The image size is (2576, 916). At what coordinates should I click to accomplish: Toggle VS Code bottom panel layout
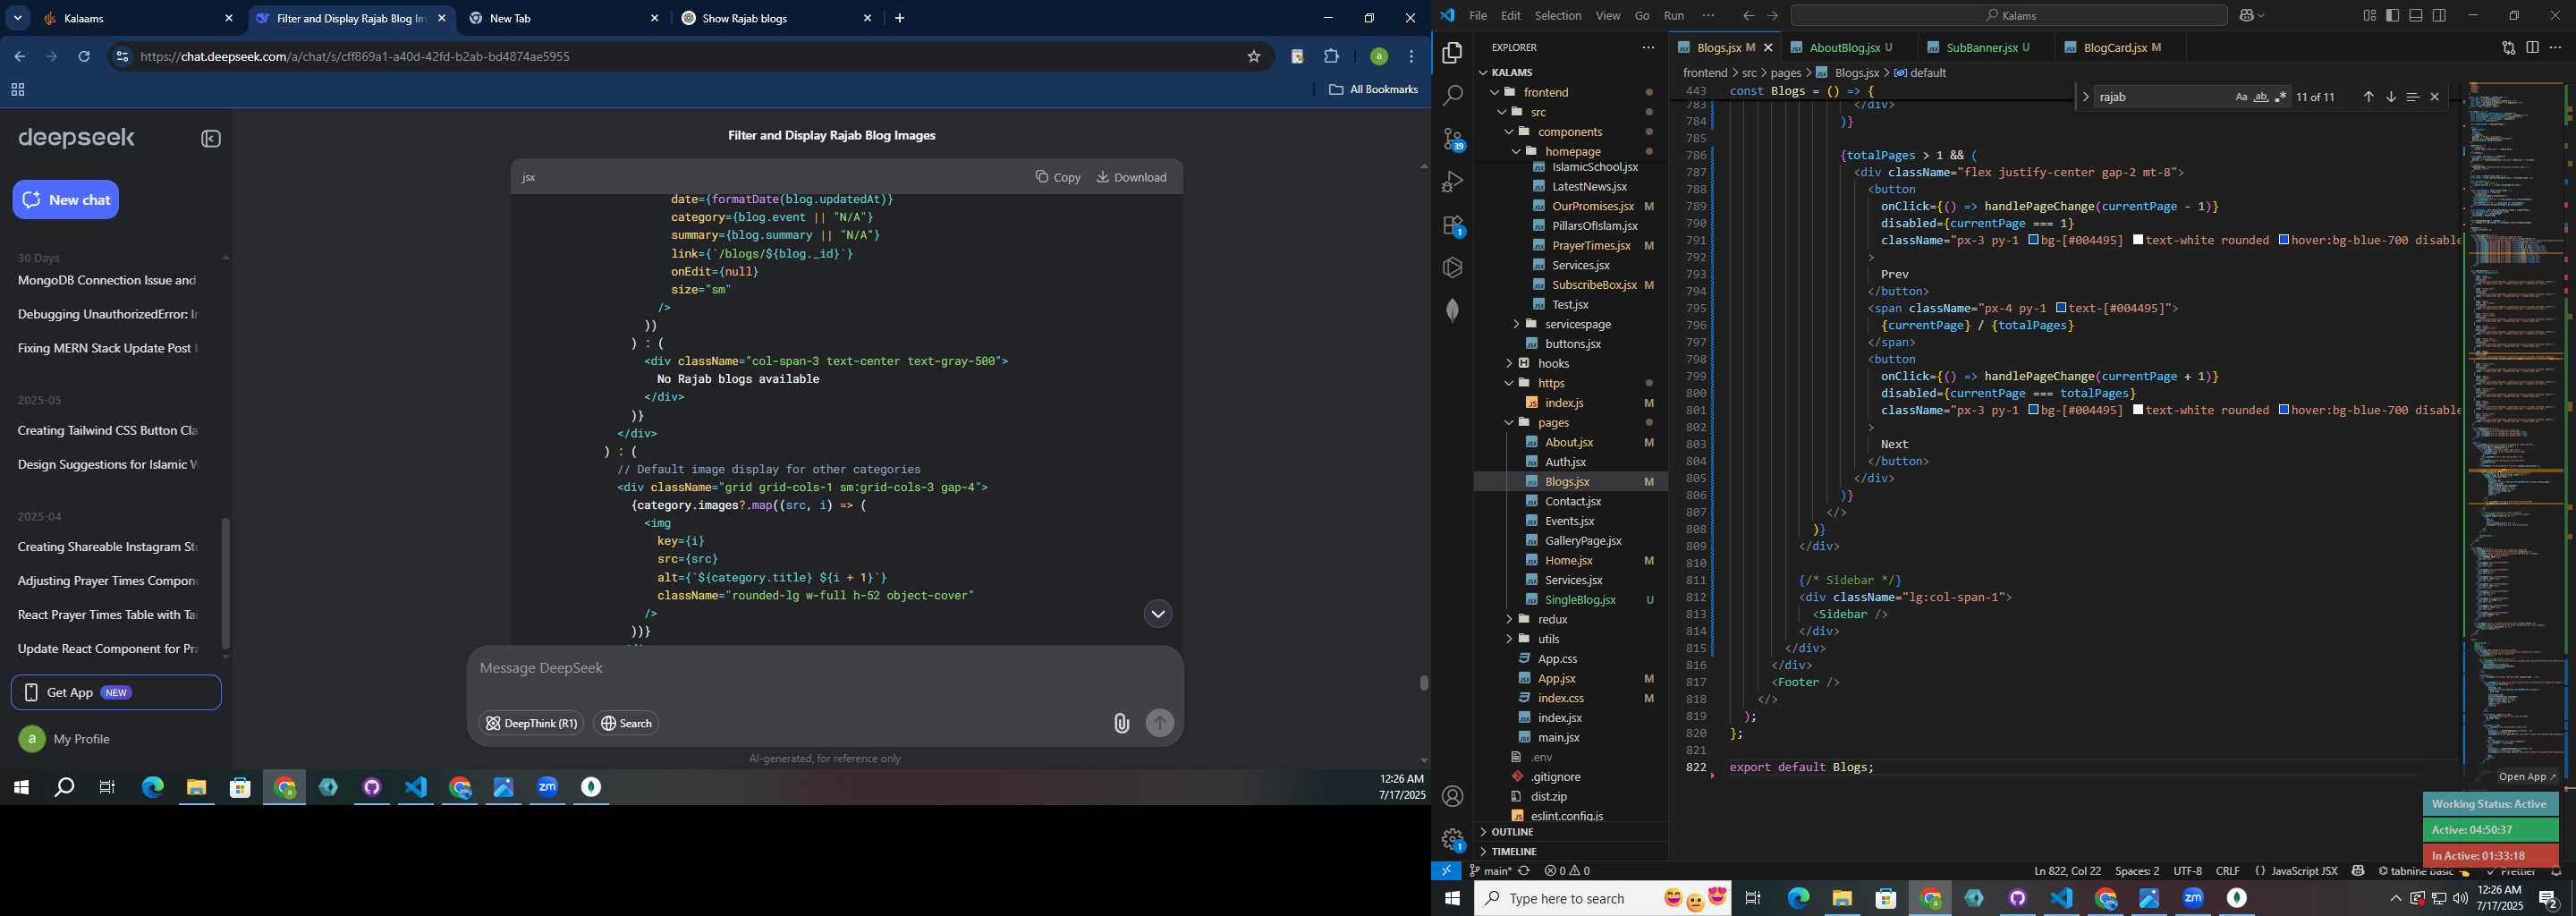coord(2416,15)
